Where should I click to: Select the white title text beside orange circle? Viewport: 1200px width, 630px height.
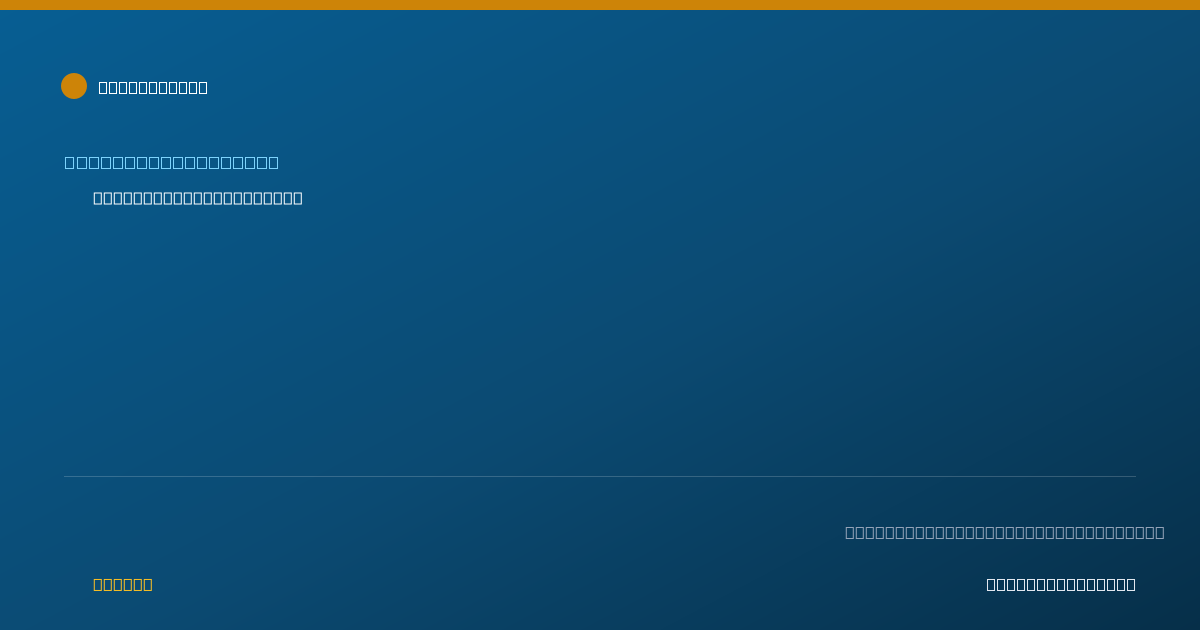pyautogui.click(x=153, y=88)
